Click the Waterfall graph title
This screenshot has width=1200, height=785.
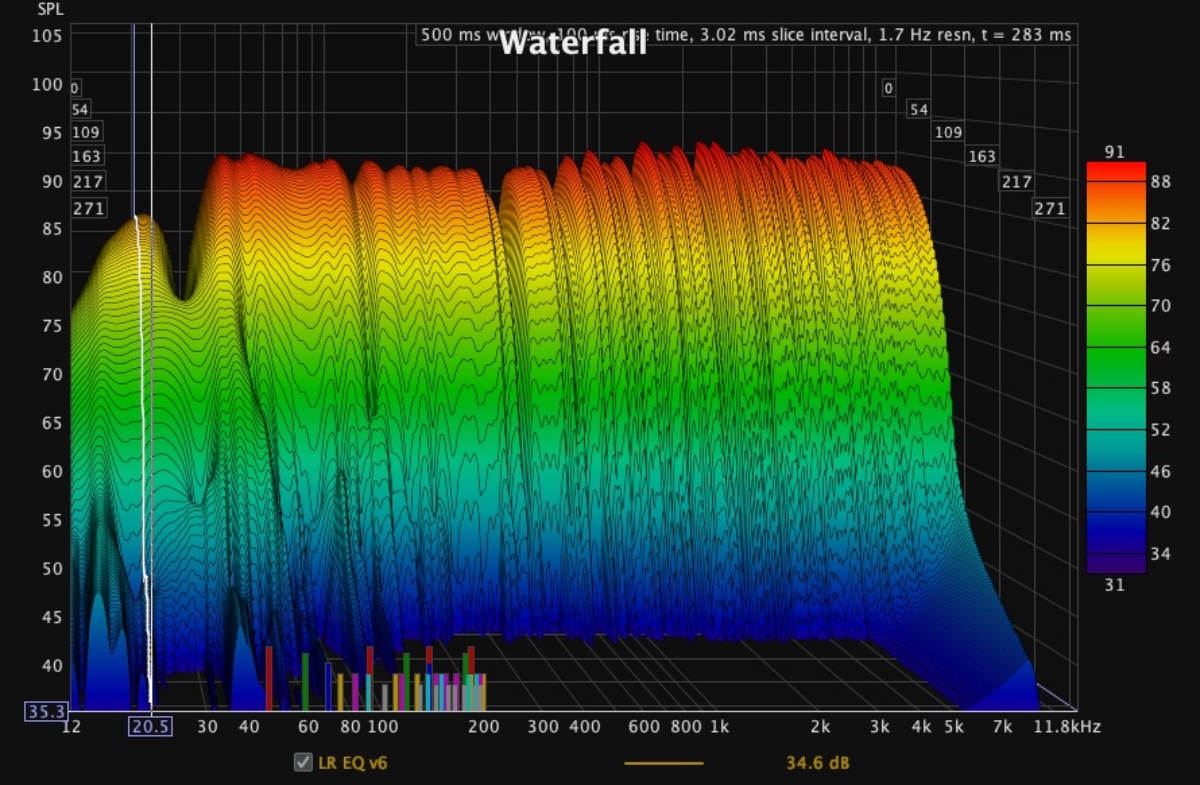(572, 43)
